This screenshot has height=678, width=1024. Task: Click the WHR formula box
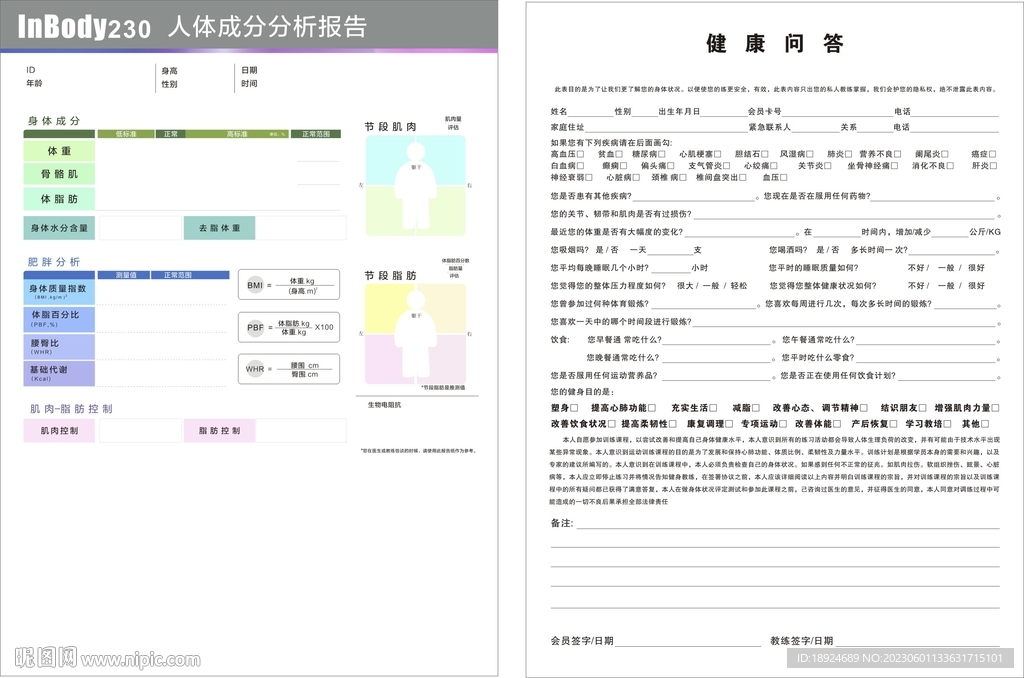289,369
